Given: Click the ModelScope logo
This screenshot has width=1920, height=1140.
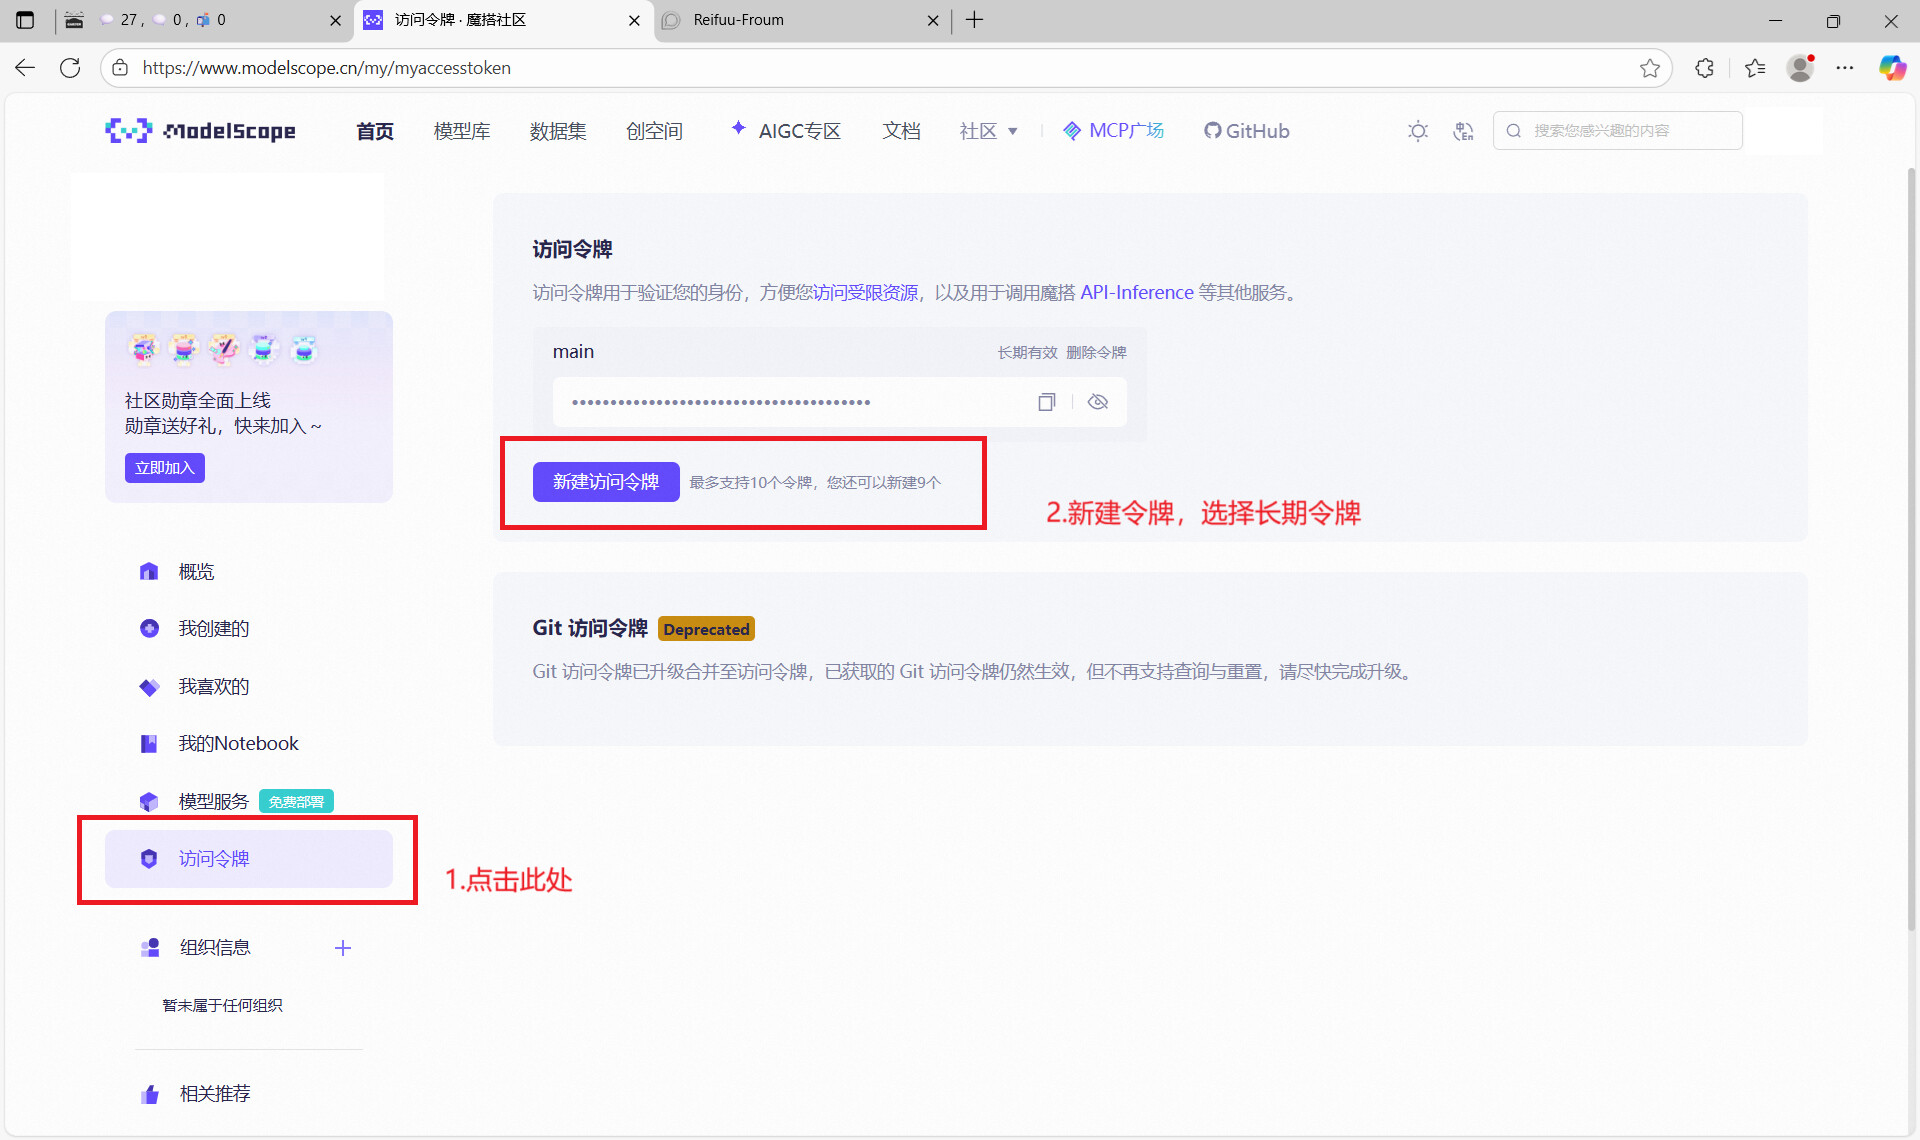Looking at the screenshot, I should 200,131.
